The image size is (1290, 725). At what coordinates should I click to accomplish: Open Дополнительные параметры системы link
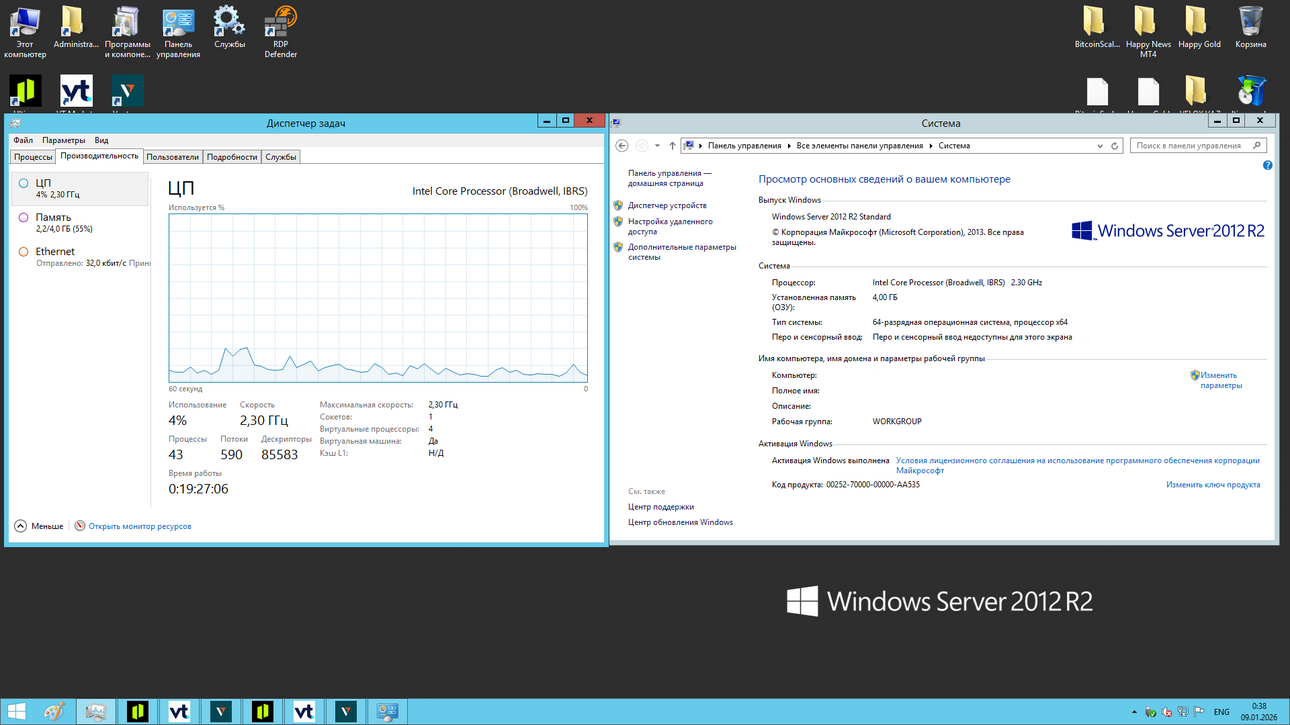682,252
